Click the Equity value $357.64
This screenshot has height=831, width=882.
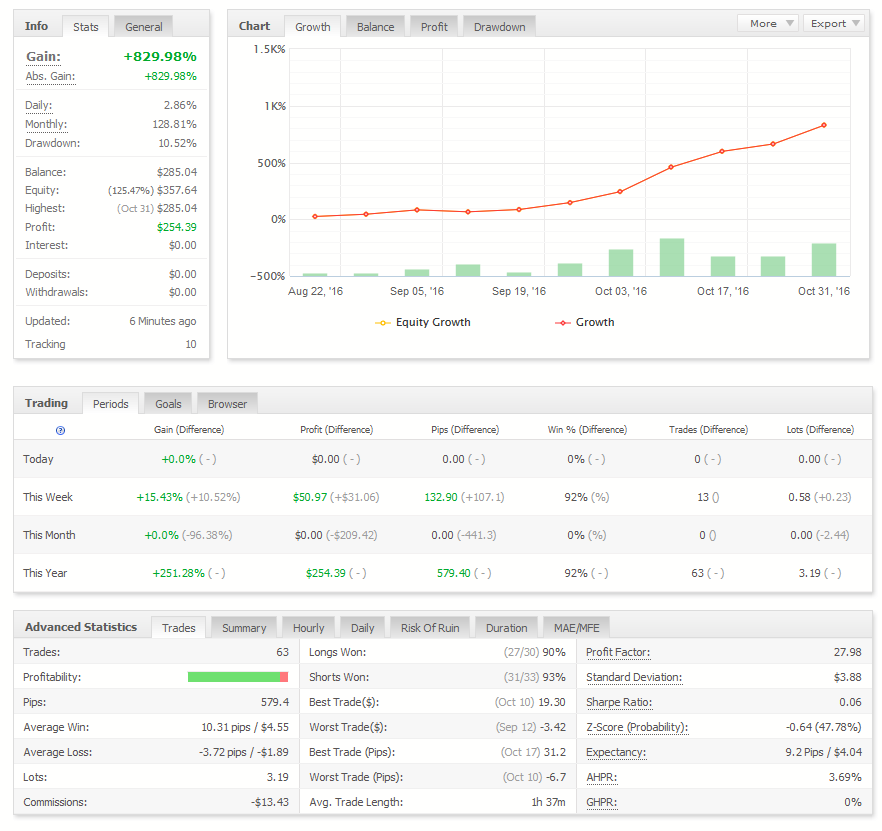[x=177, y=190]
